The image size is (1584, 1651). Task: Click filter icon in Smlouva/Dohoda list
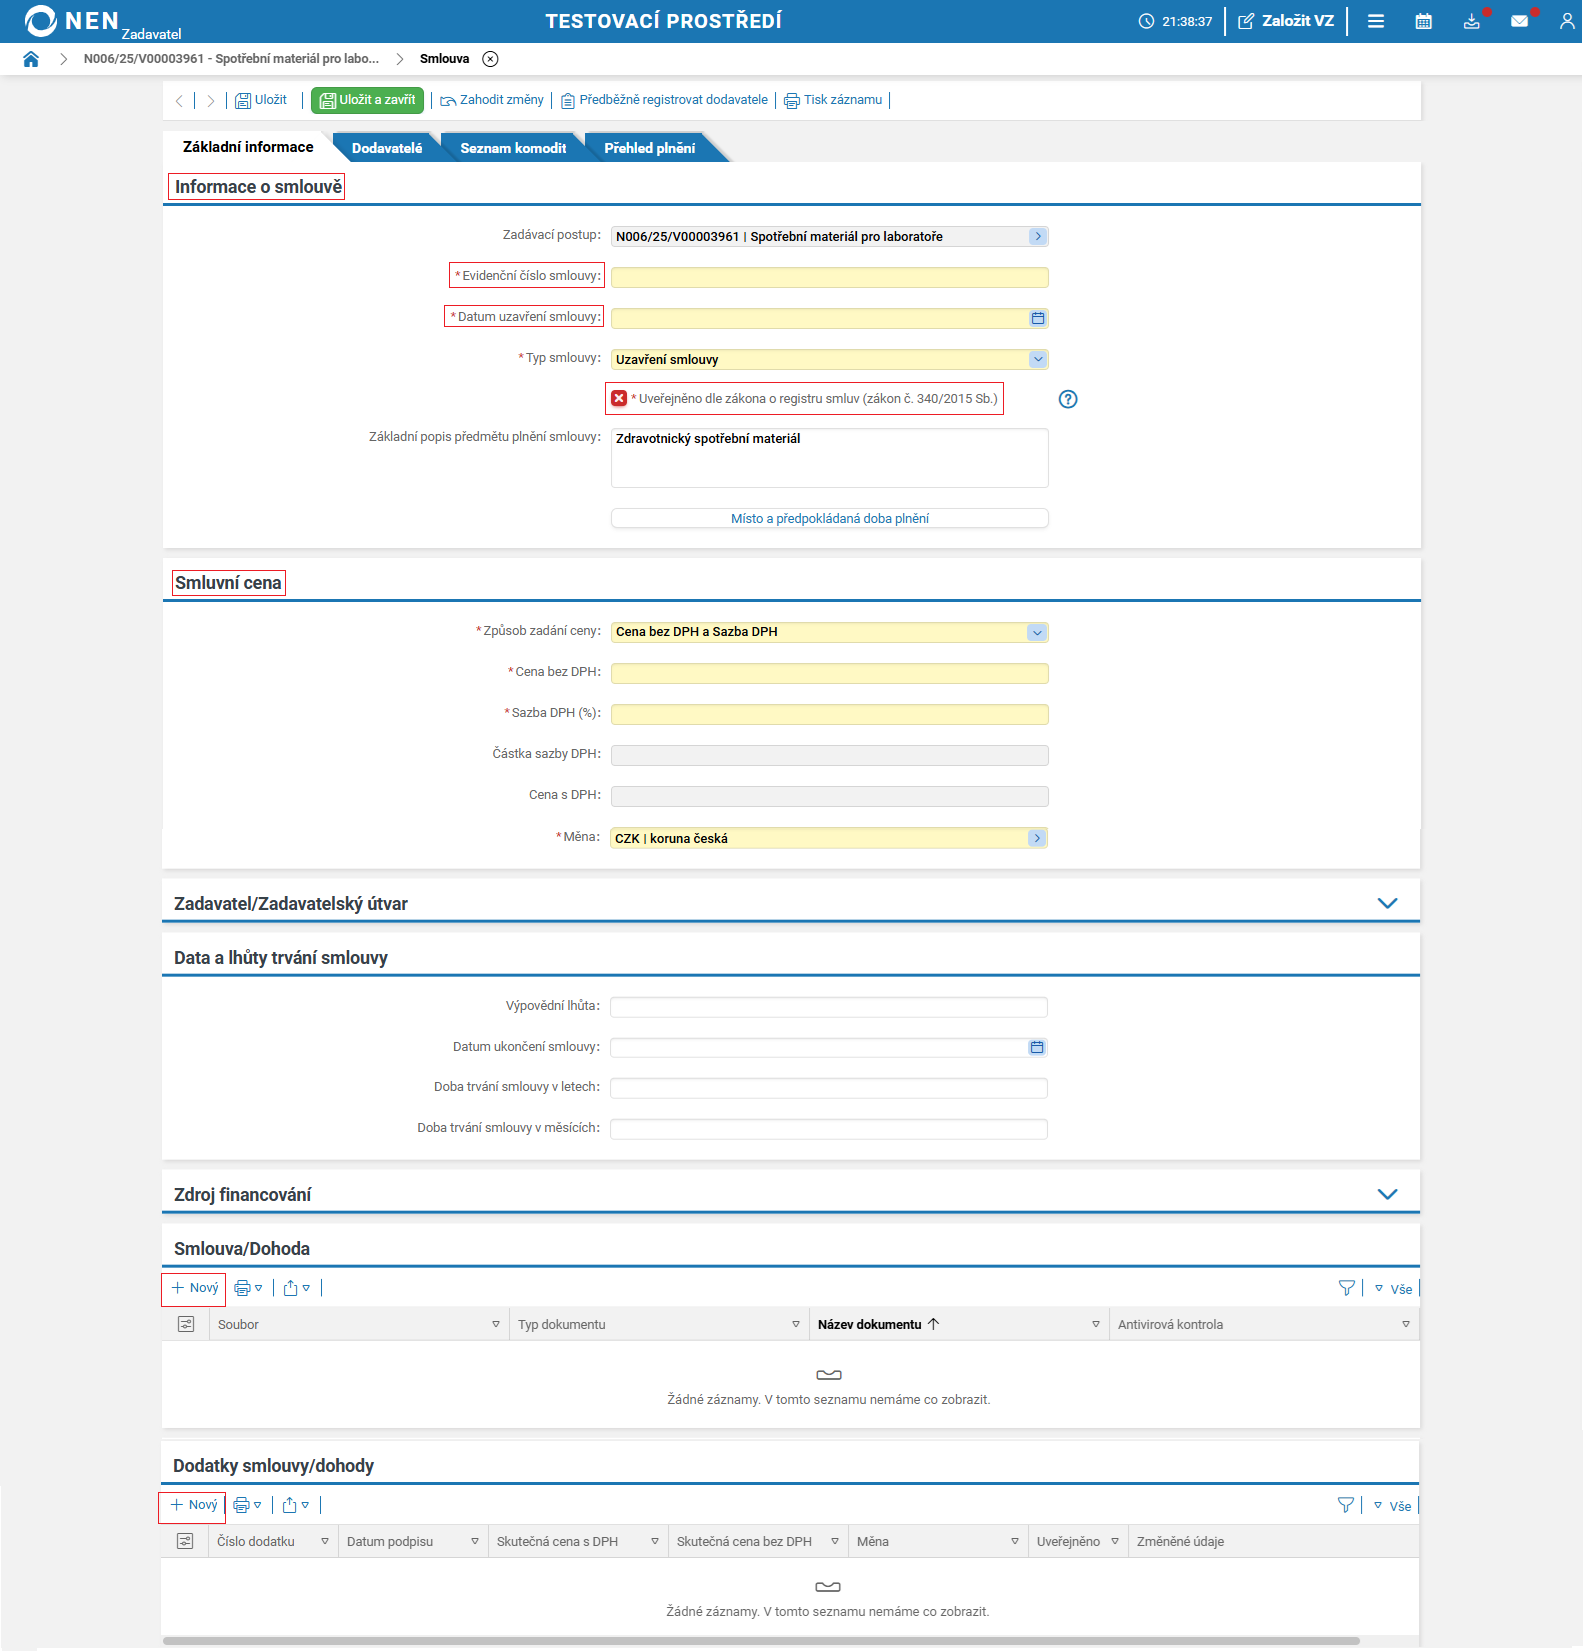click(x=1346, y=1288)
